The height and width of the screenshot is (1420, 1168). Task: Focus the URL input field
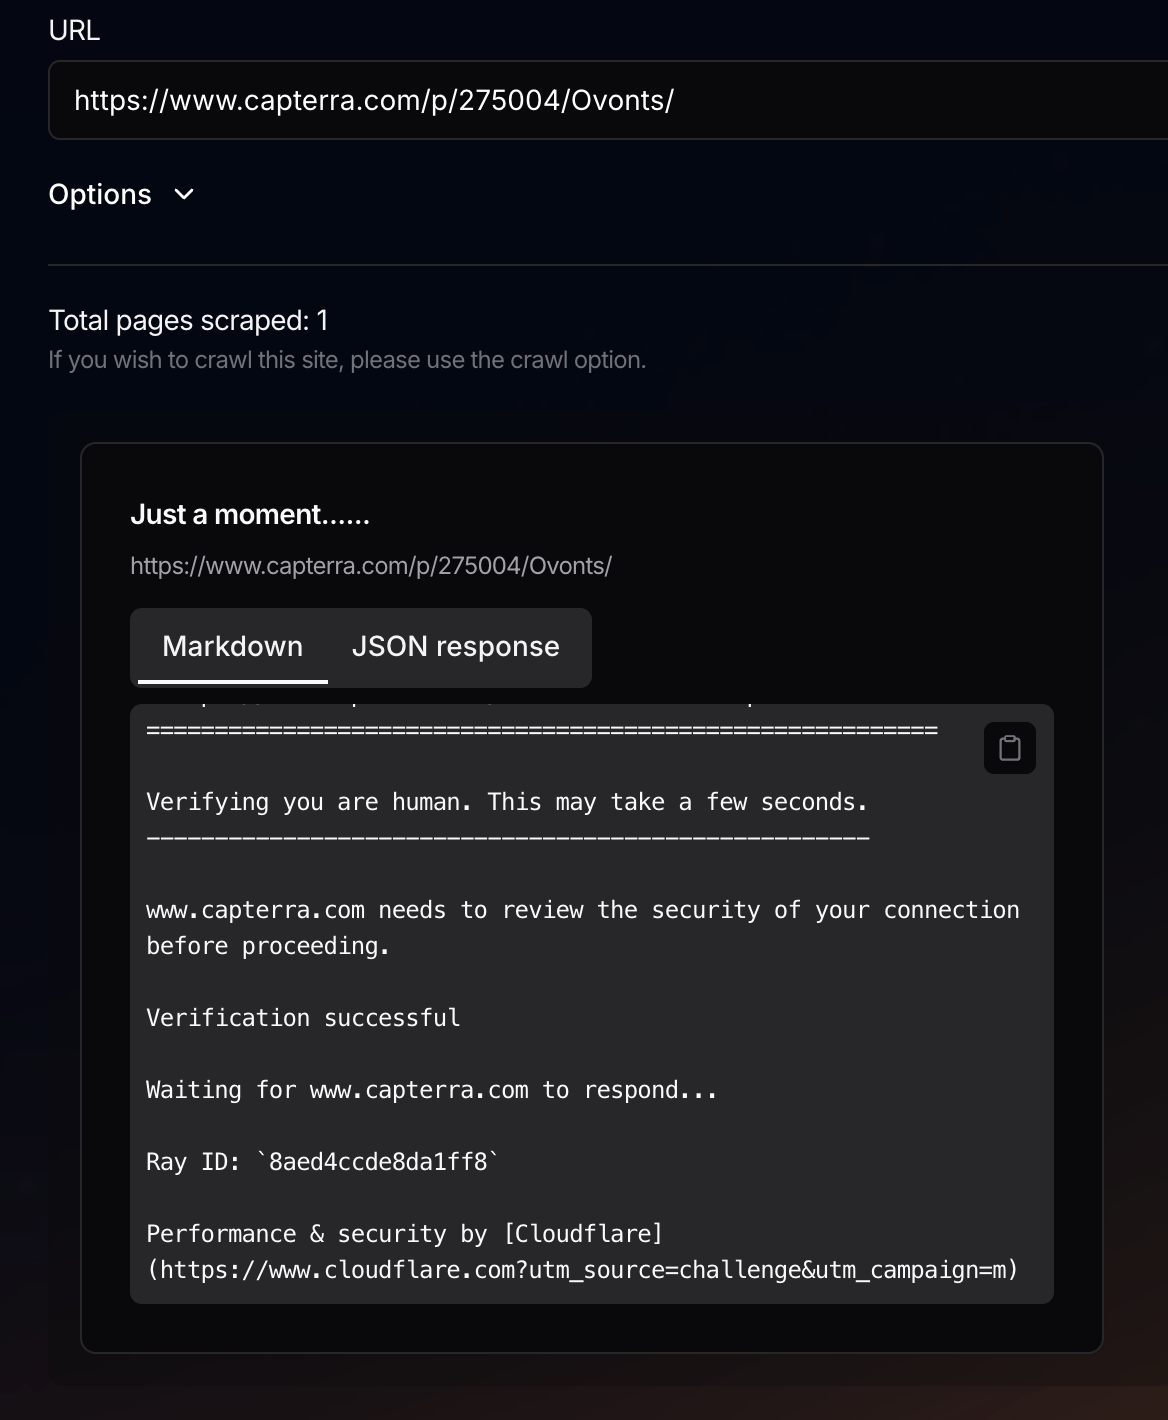[600, 100]
